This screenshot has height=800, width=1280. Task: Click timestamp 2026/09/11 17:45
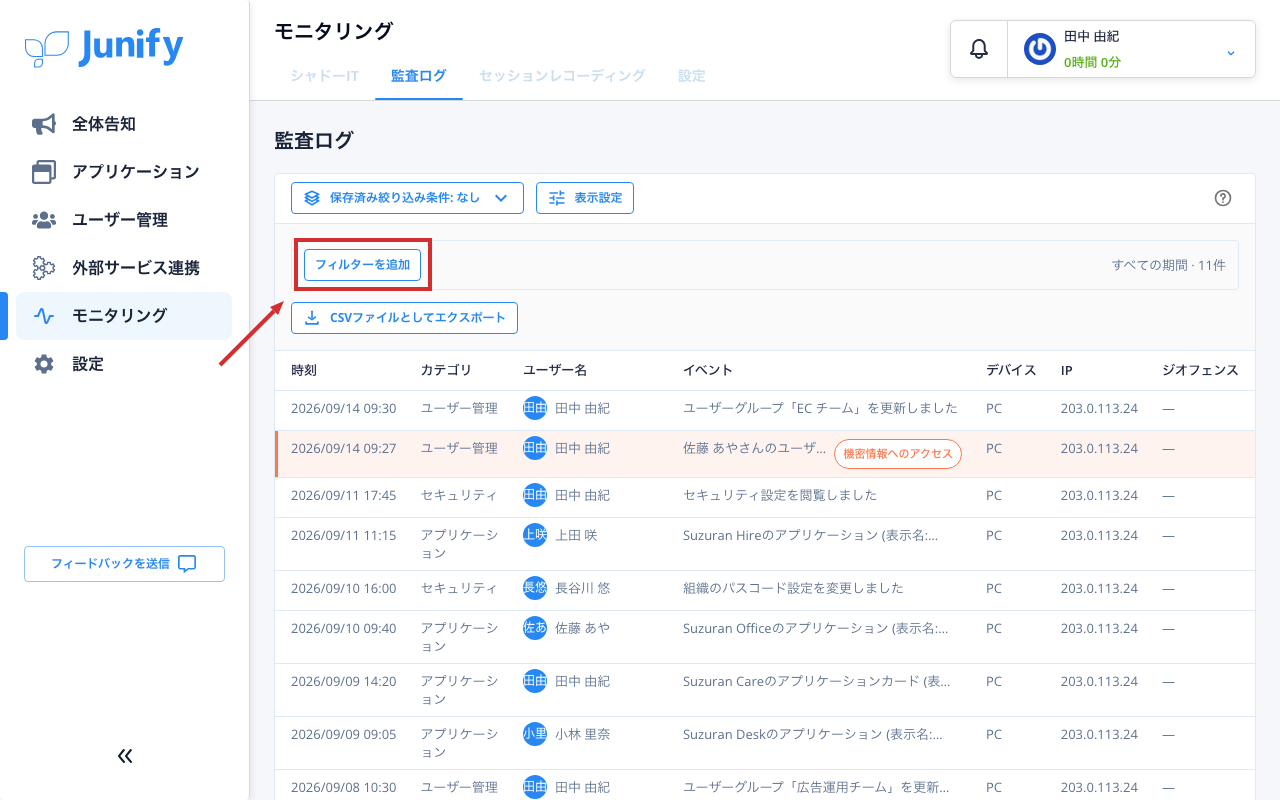point(343,495)
